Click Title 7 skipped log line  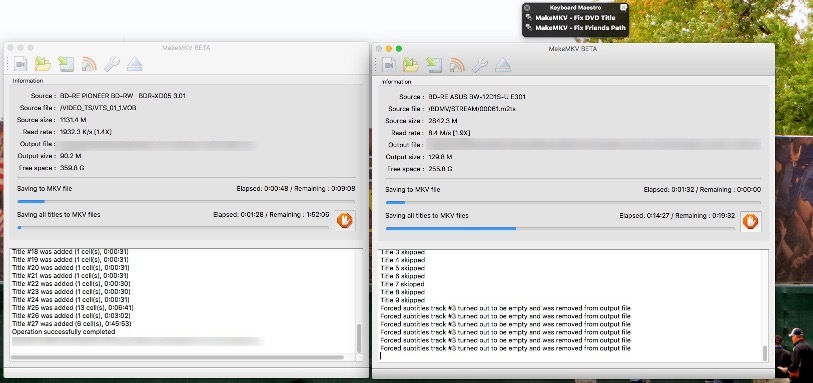(402, 284)
